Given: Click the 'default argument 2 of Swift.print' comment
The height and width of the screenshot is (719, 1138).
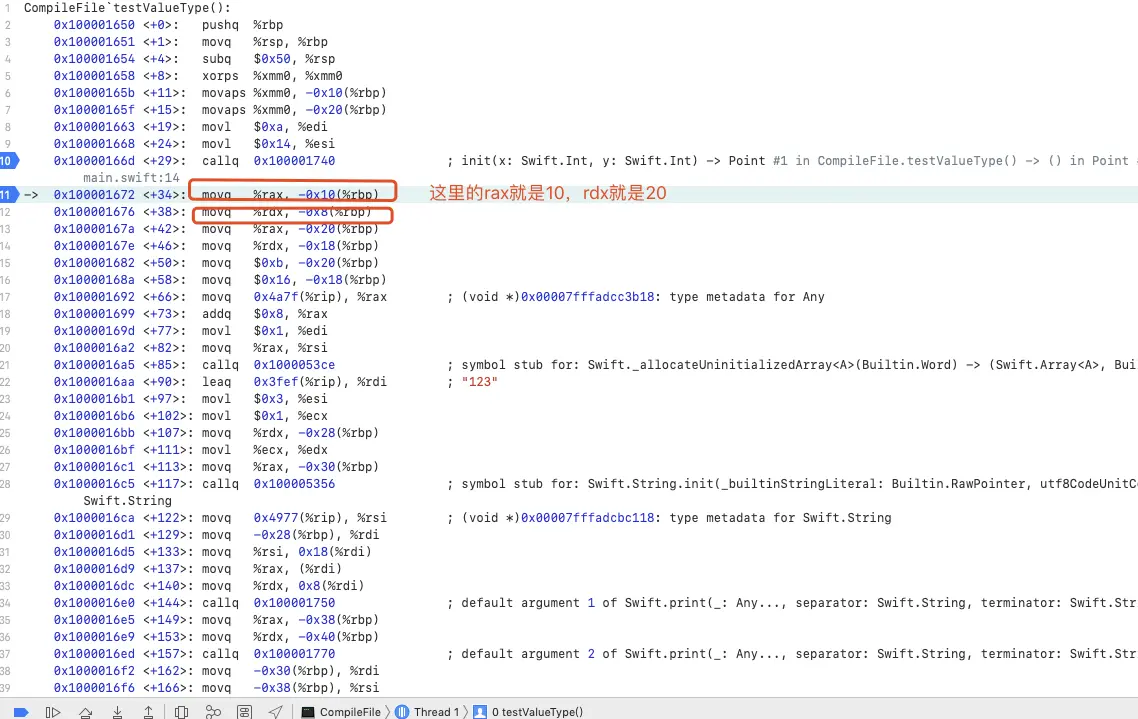Looking at the screenshot, I should pos(791,654).
